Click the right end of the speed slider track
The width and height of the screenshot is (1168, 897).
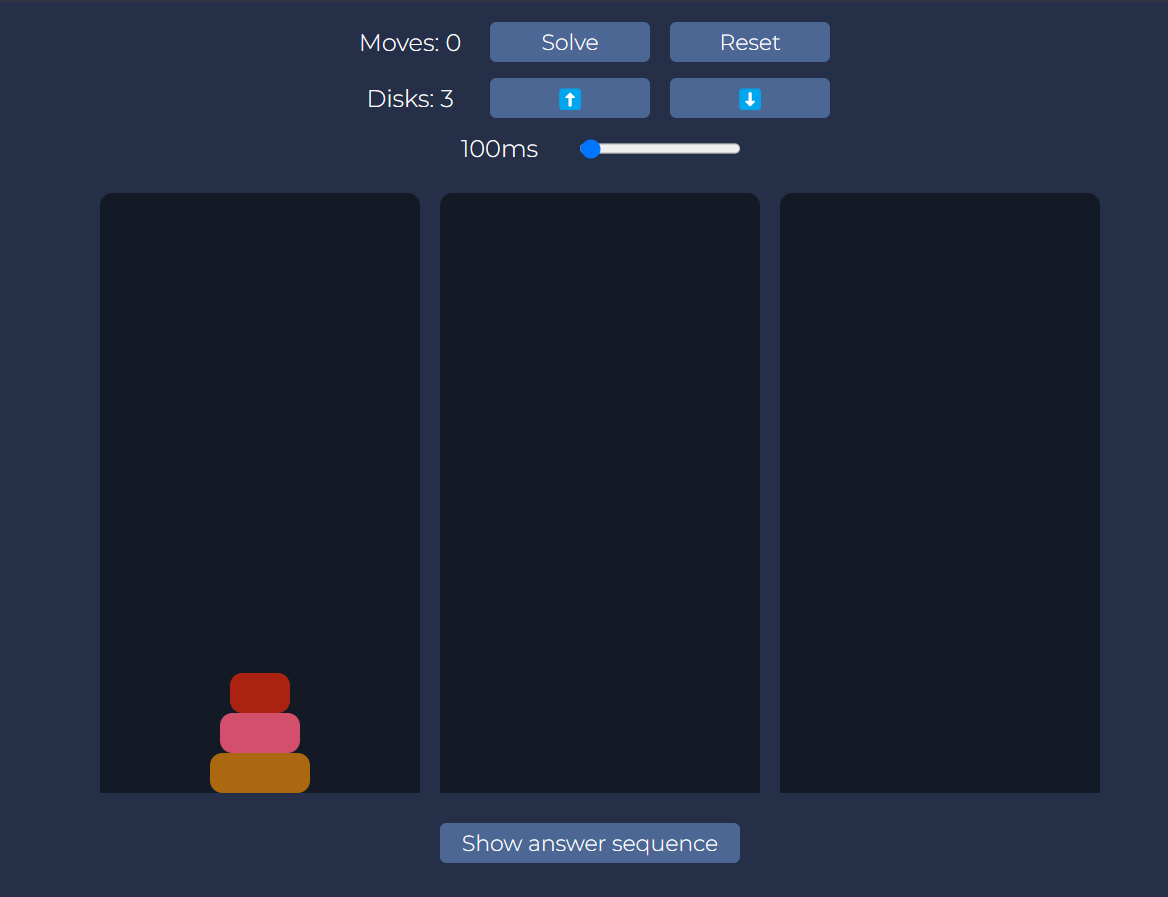[735, 149]
